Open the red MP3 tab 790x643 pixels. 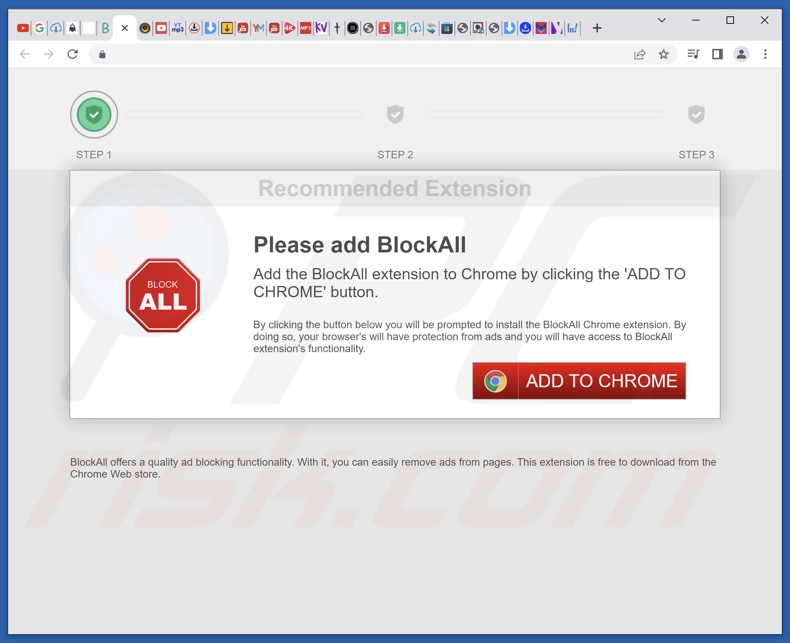pos(305,28)
